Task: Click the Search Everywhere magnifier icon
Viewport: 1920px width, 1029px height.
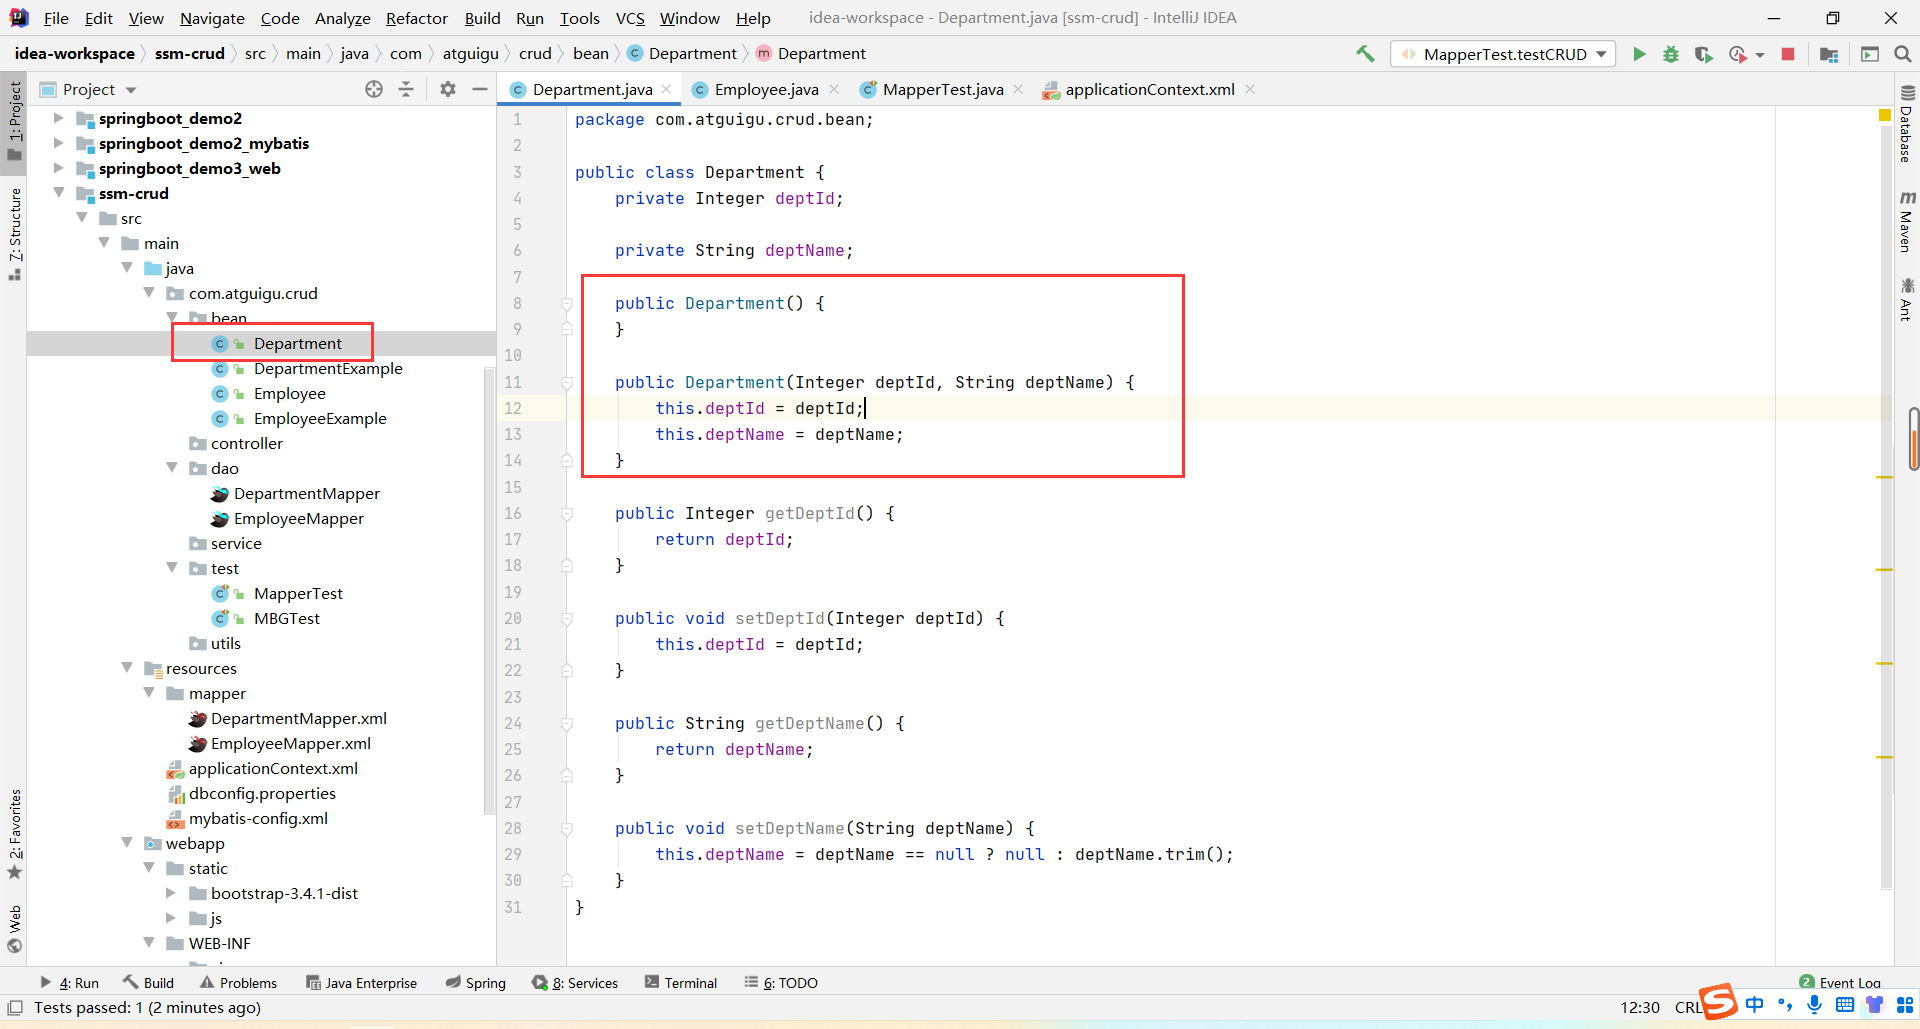Action: tap(1903, 54)
